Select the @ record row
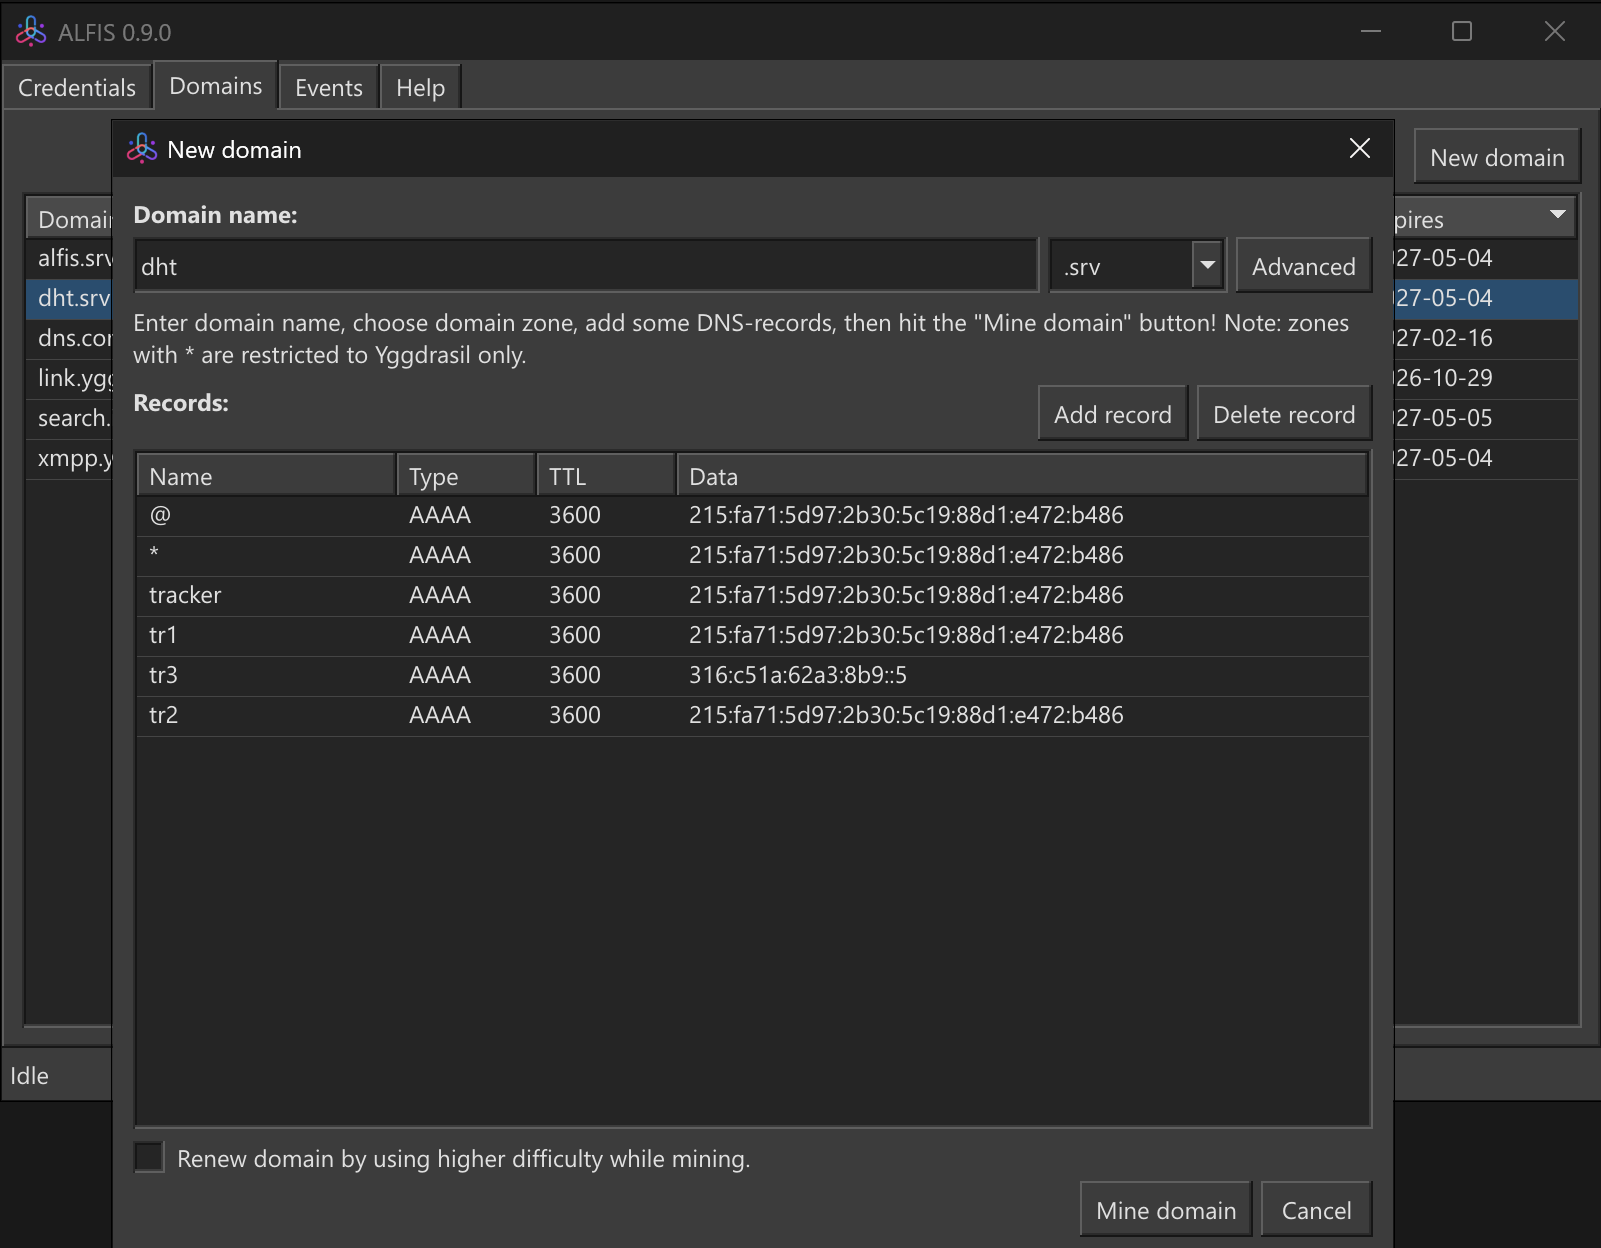This screenshot has height=1248, width=1601. pyautogui.click(x=753, y=516)
